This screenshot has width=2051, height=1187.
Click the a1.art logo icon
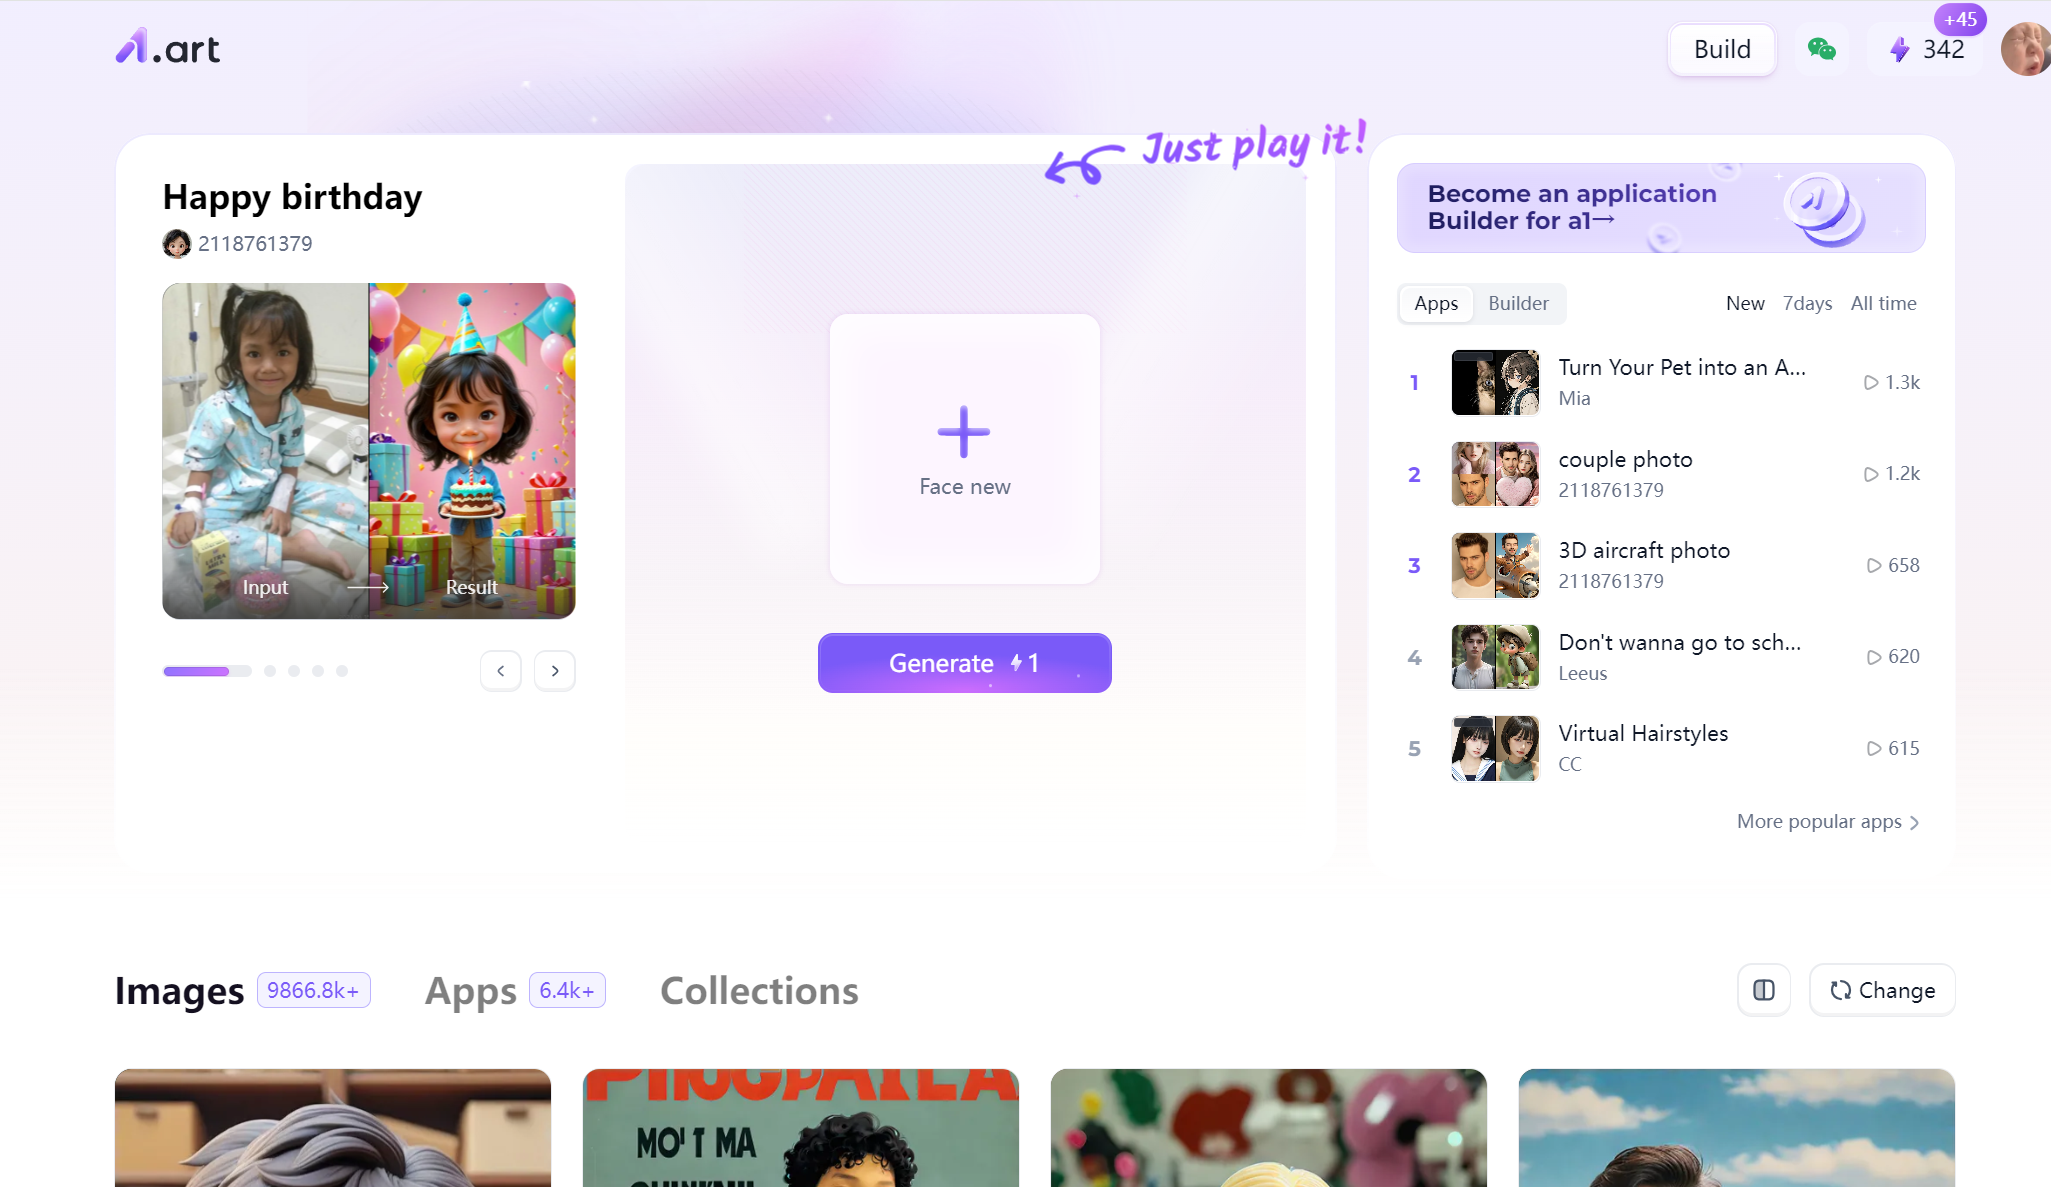(134, 47)
